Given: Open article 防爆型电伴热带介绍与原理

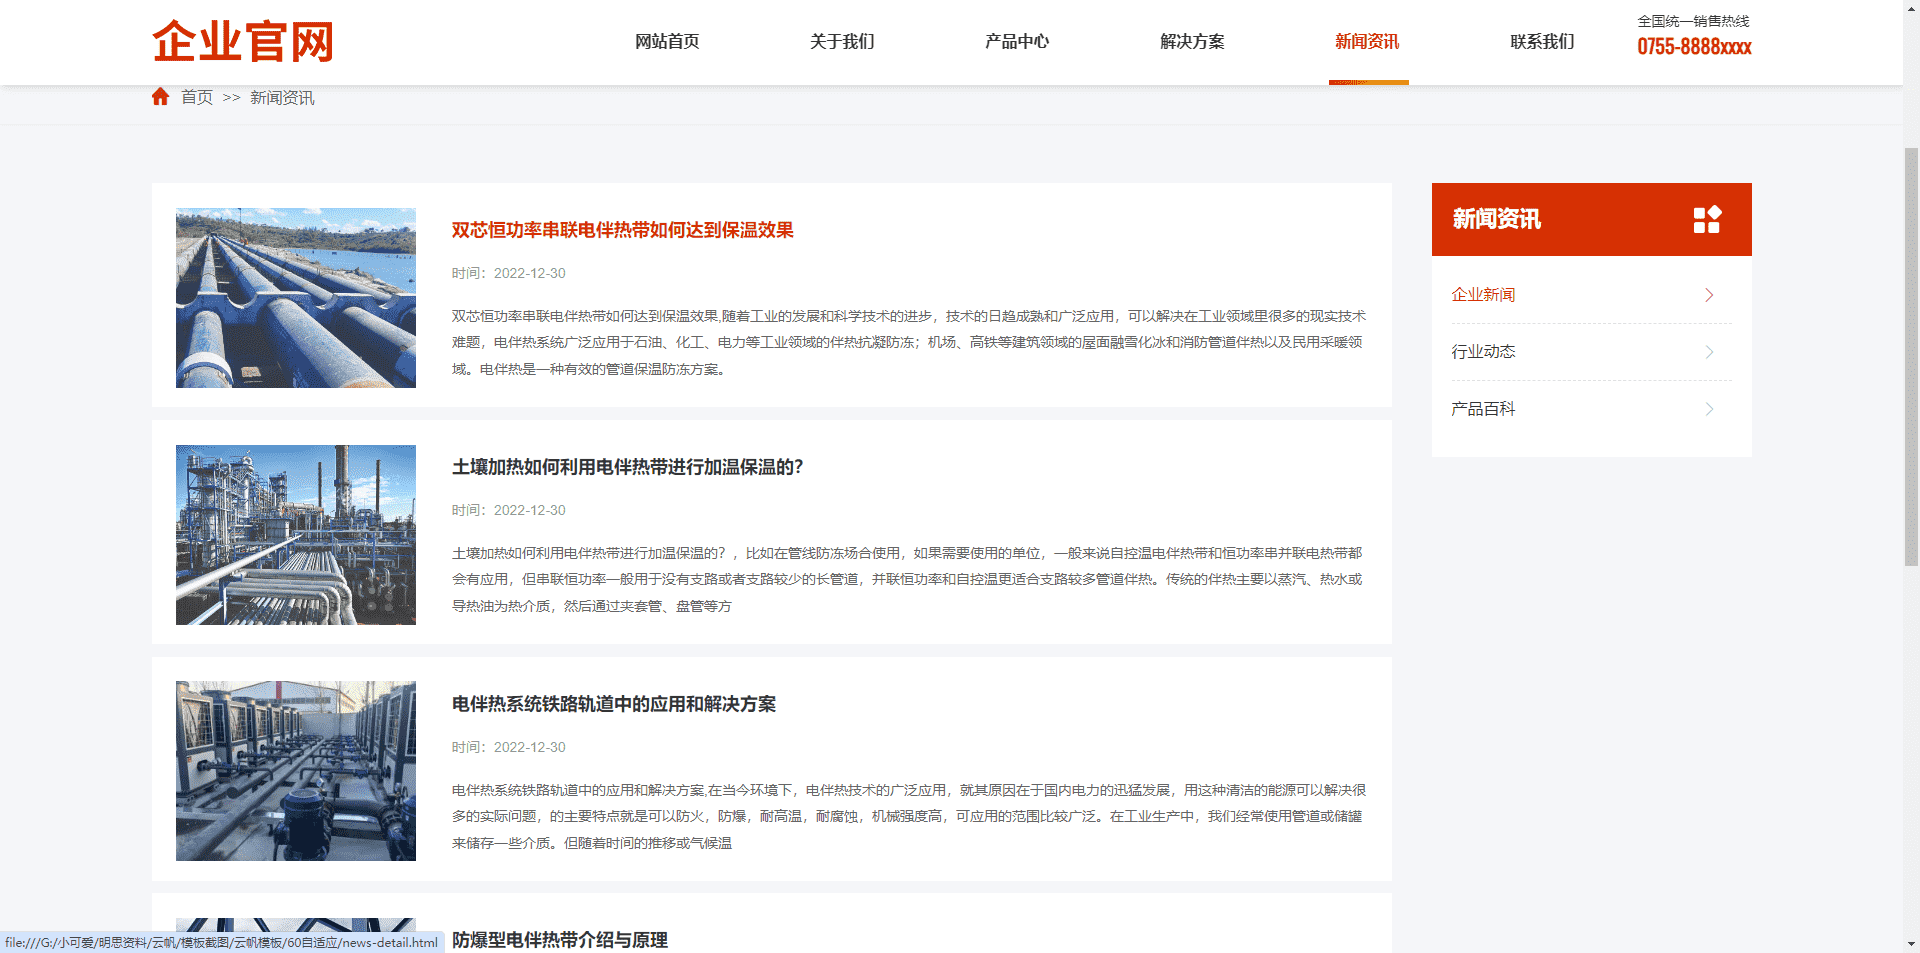Looking at the screenshot, I should click(560, 940).
